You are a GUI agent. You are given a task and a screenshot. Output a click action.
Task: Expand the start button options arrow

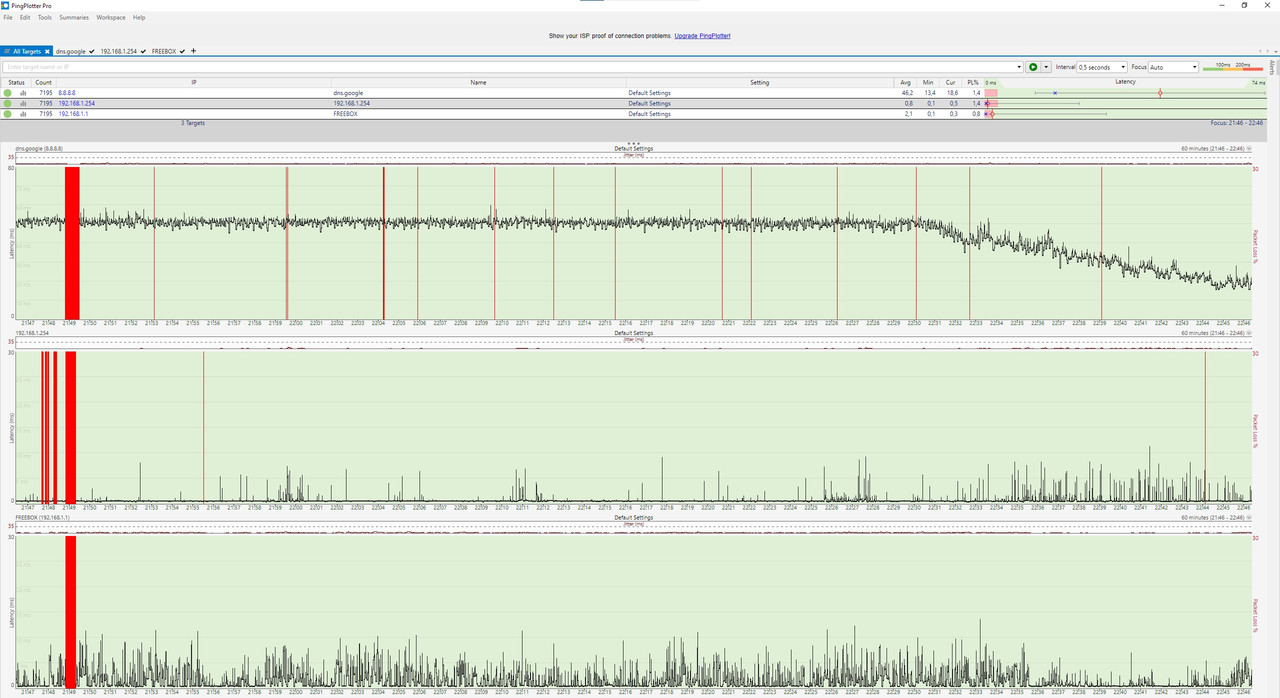tap(1046, 67)
